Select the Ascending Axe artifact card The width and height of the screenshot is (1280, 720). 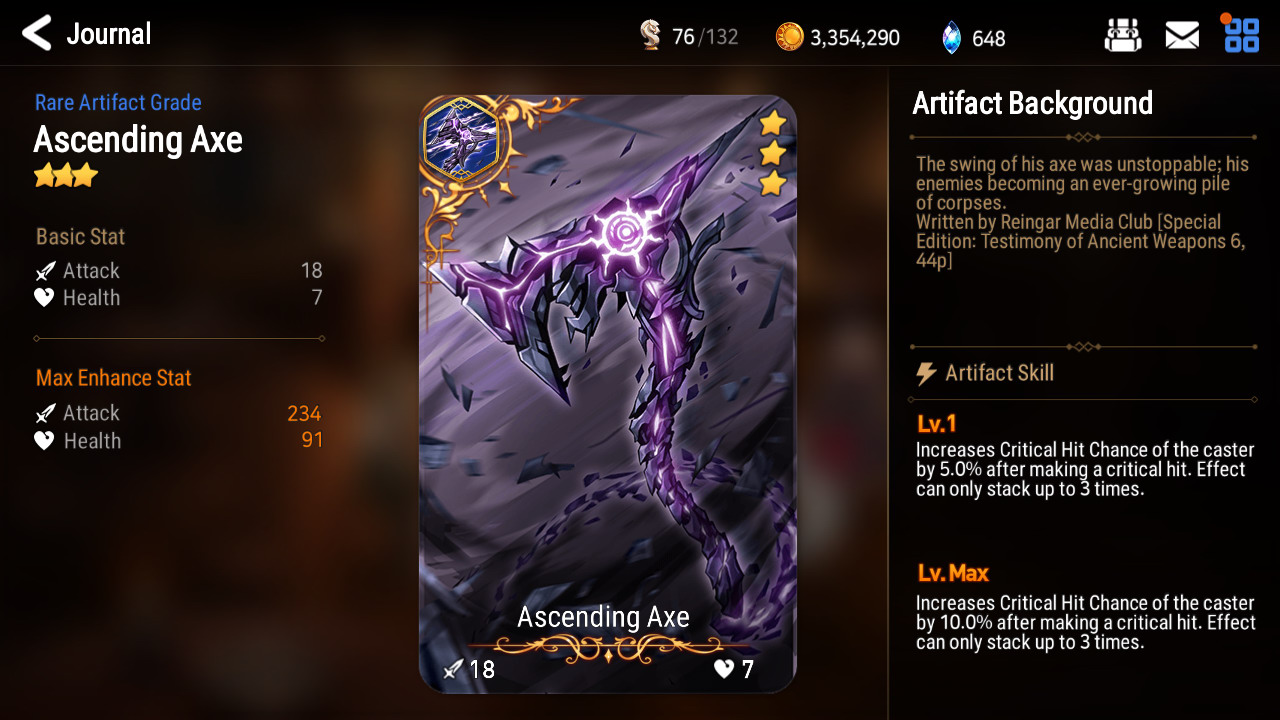point(608,394)
